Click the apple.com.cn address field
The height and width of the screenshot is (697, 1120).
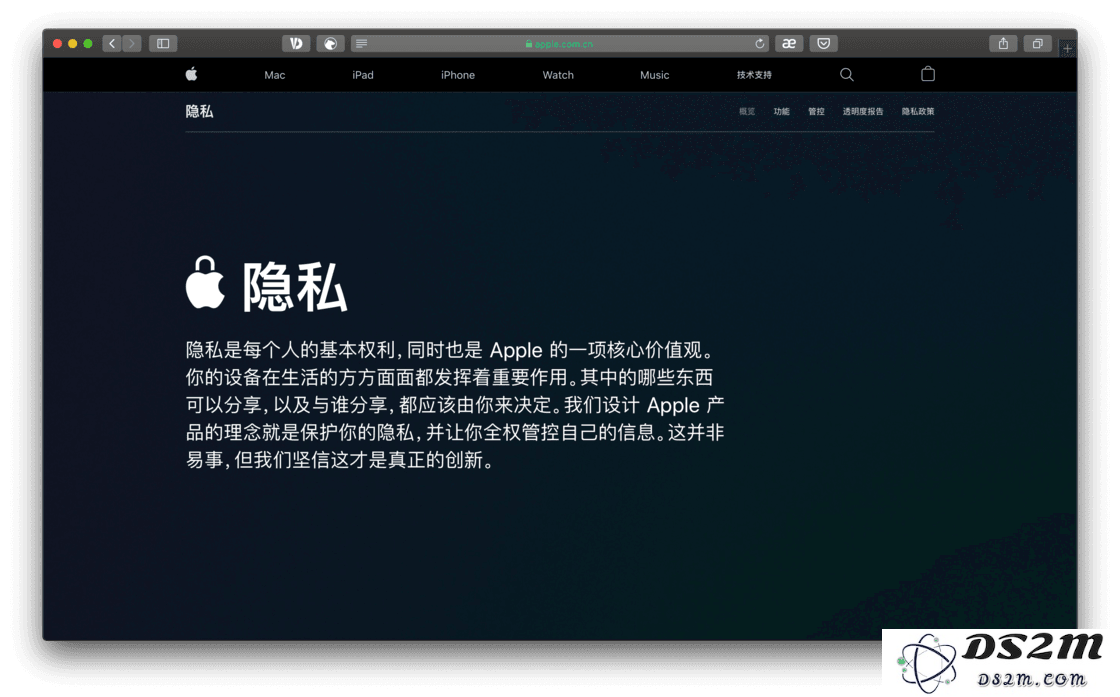pos(559,44)
